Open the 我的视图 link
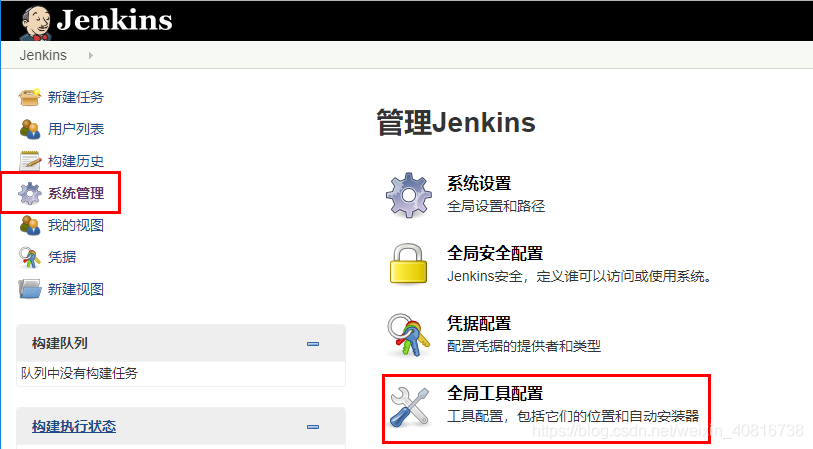813x449 pixels. point(76,225)
